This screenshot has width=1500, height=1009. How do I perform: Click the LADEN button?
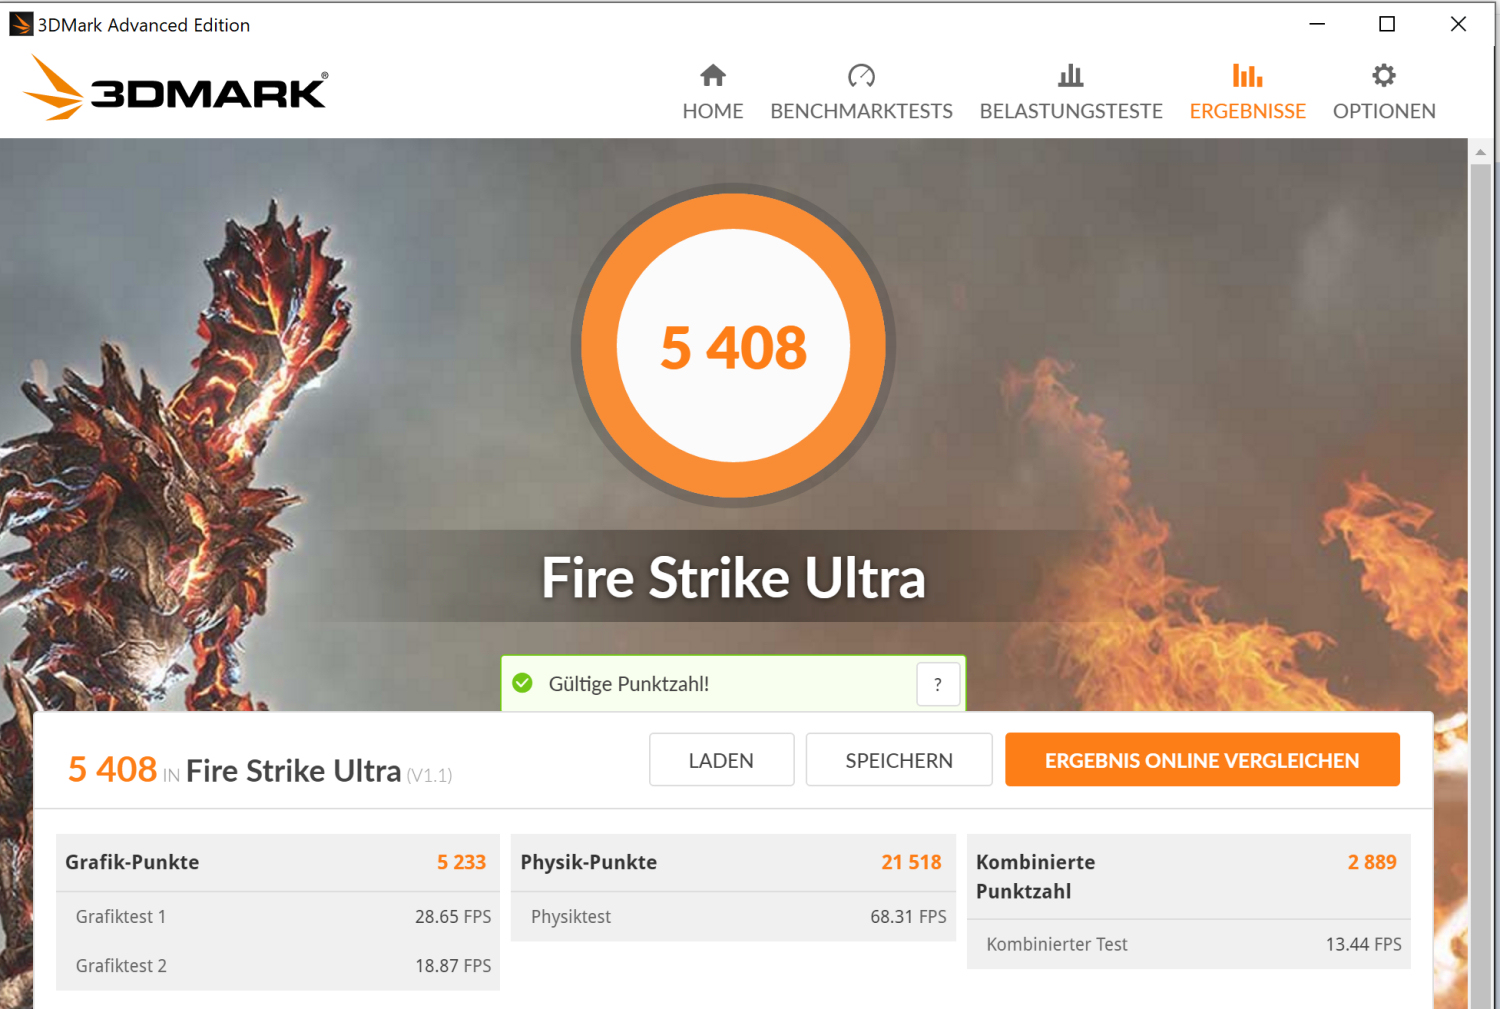(721, 760)
